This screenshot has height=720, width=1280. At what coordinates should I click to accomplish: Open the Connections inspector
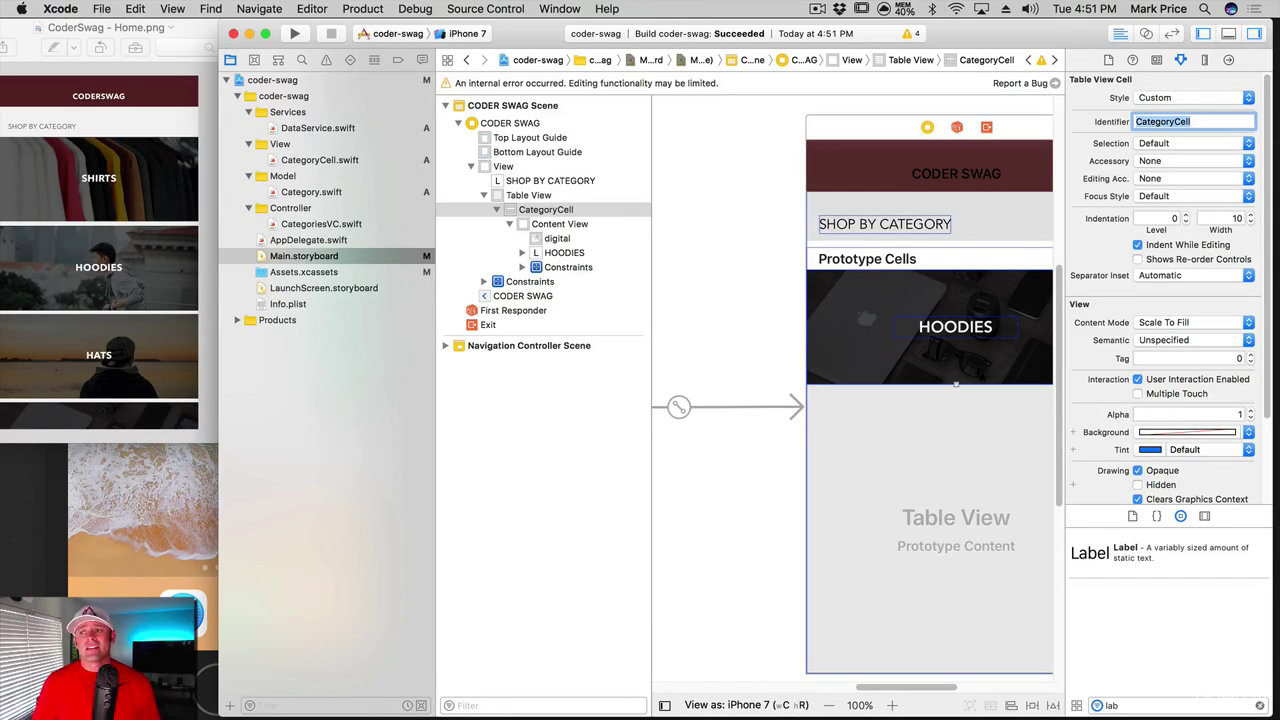tap(1228, 60)
